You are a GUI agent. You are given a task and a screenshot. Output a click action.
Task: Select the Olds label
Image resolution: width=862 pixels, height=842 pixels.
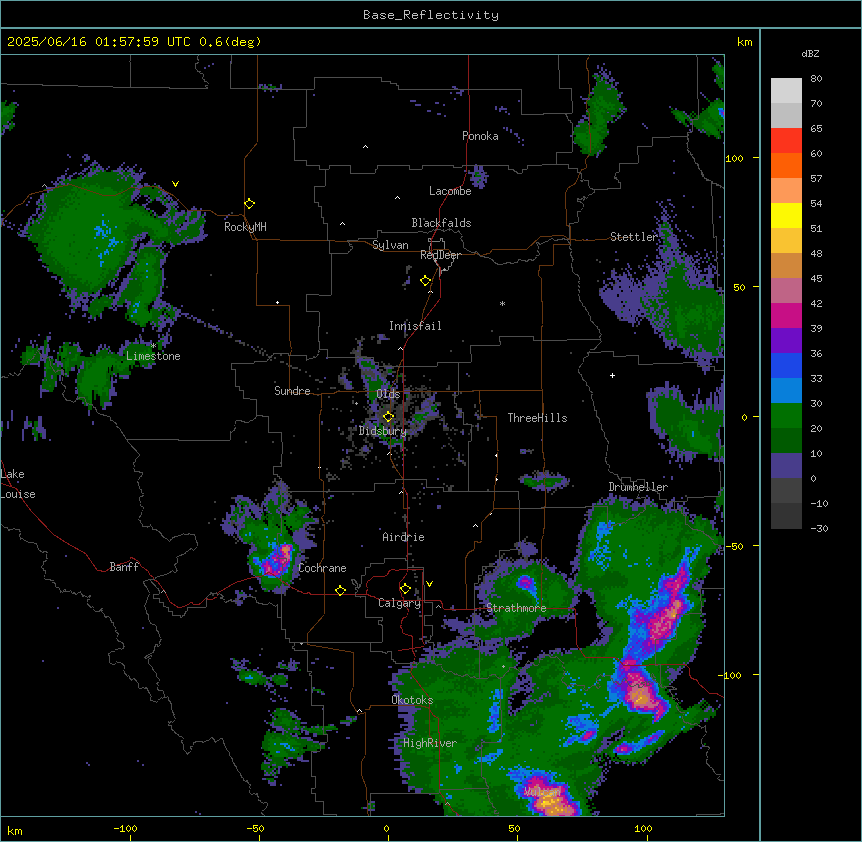click(388, 394)
